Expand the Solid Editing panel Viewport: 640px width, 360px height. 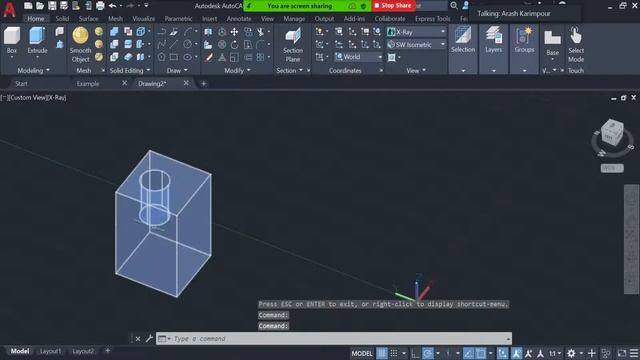[x=130, y=70]
